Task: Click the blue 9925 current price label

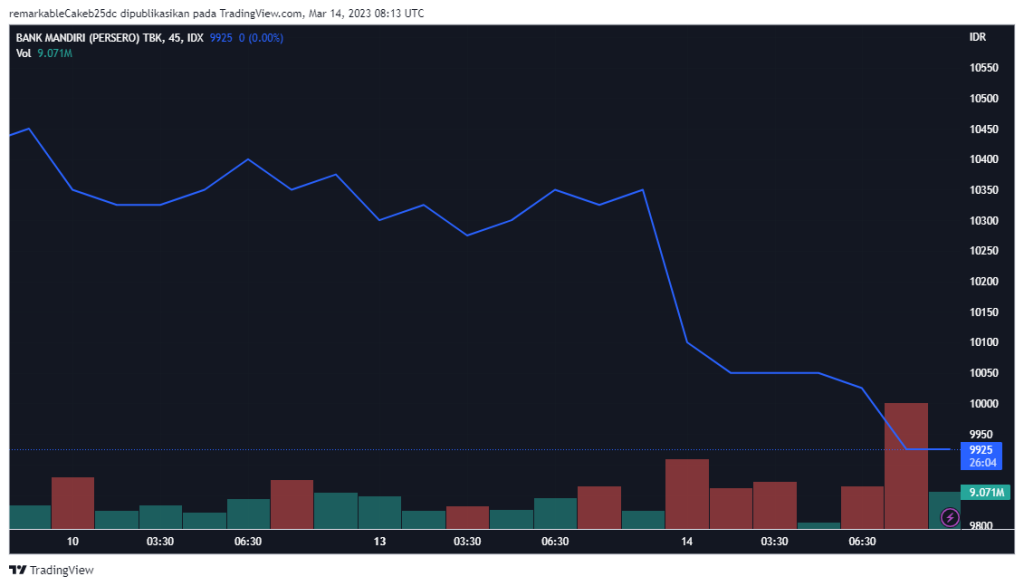Action: (x=980, y=450)
